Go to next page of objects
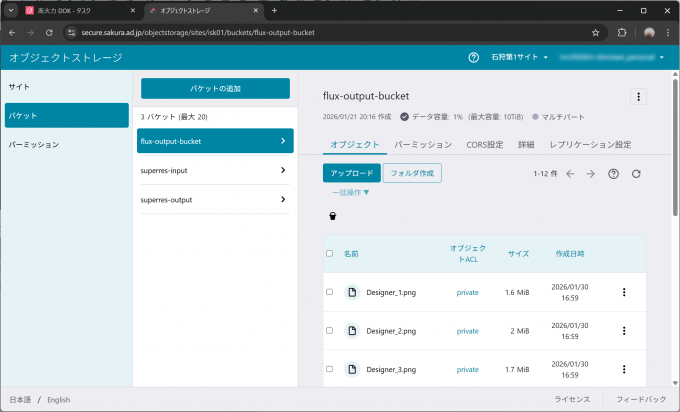 tap(591, 174)
